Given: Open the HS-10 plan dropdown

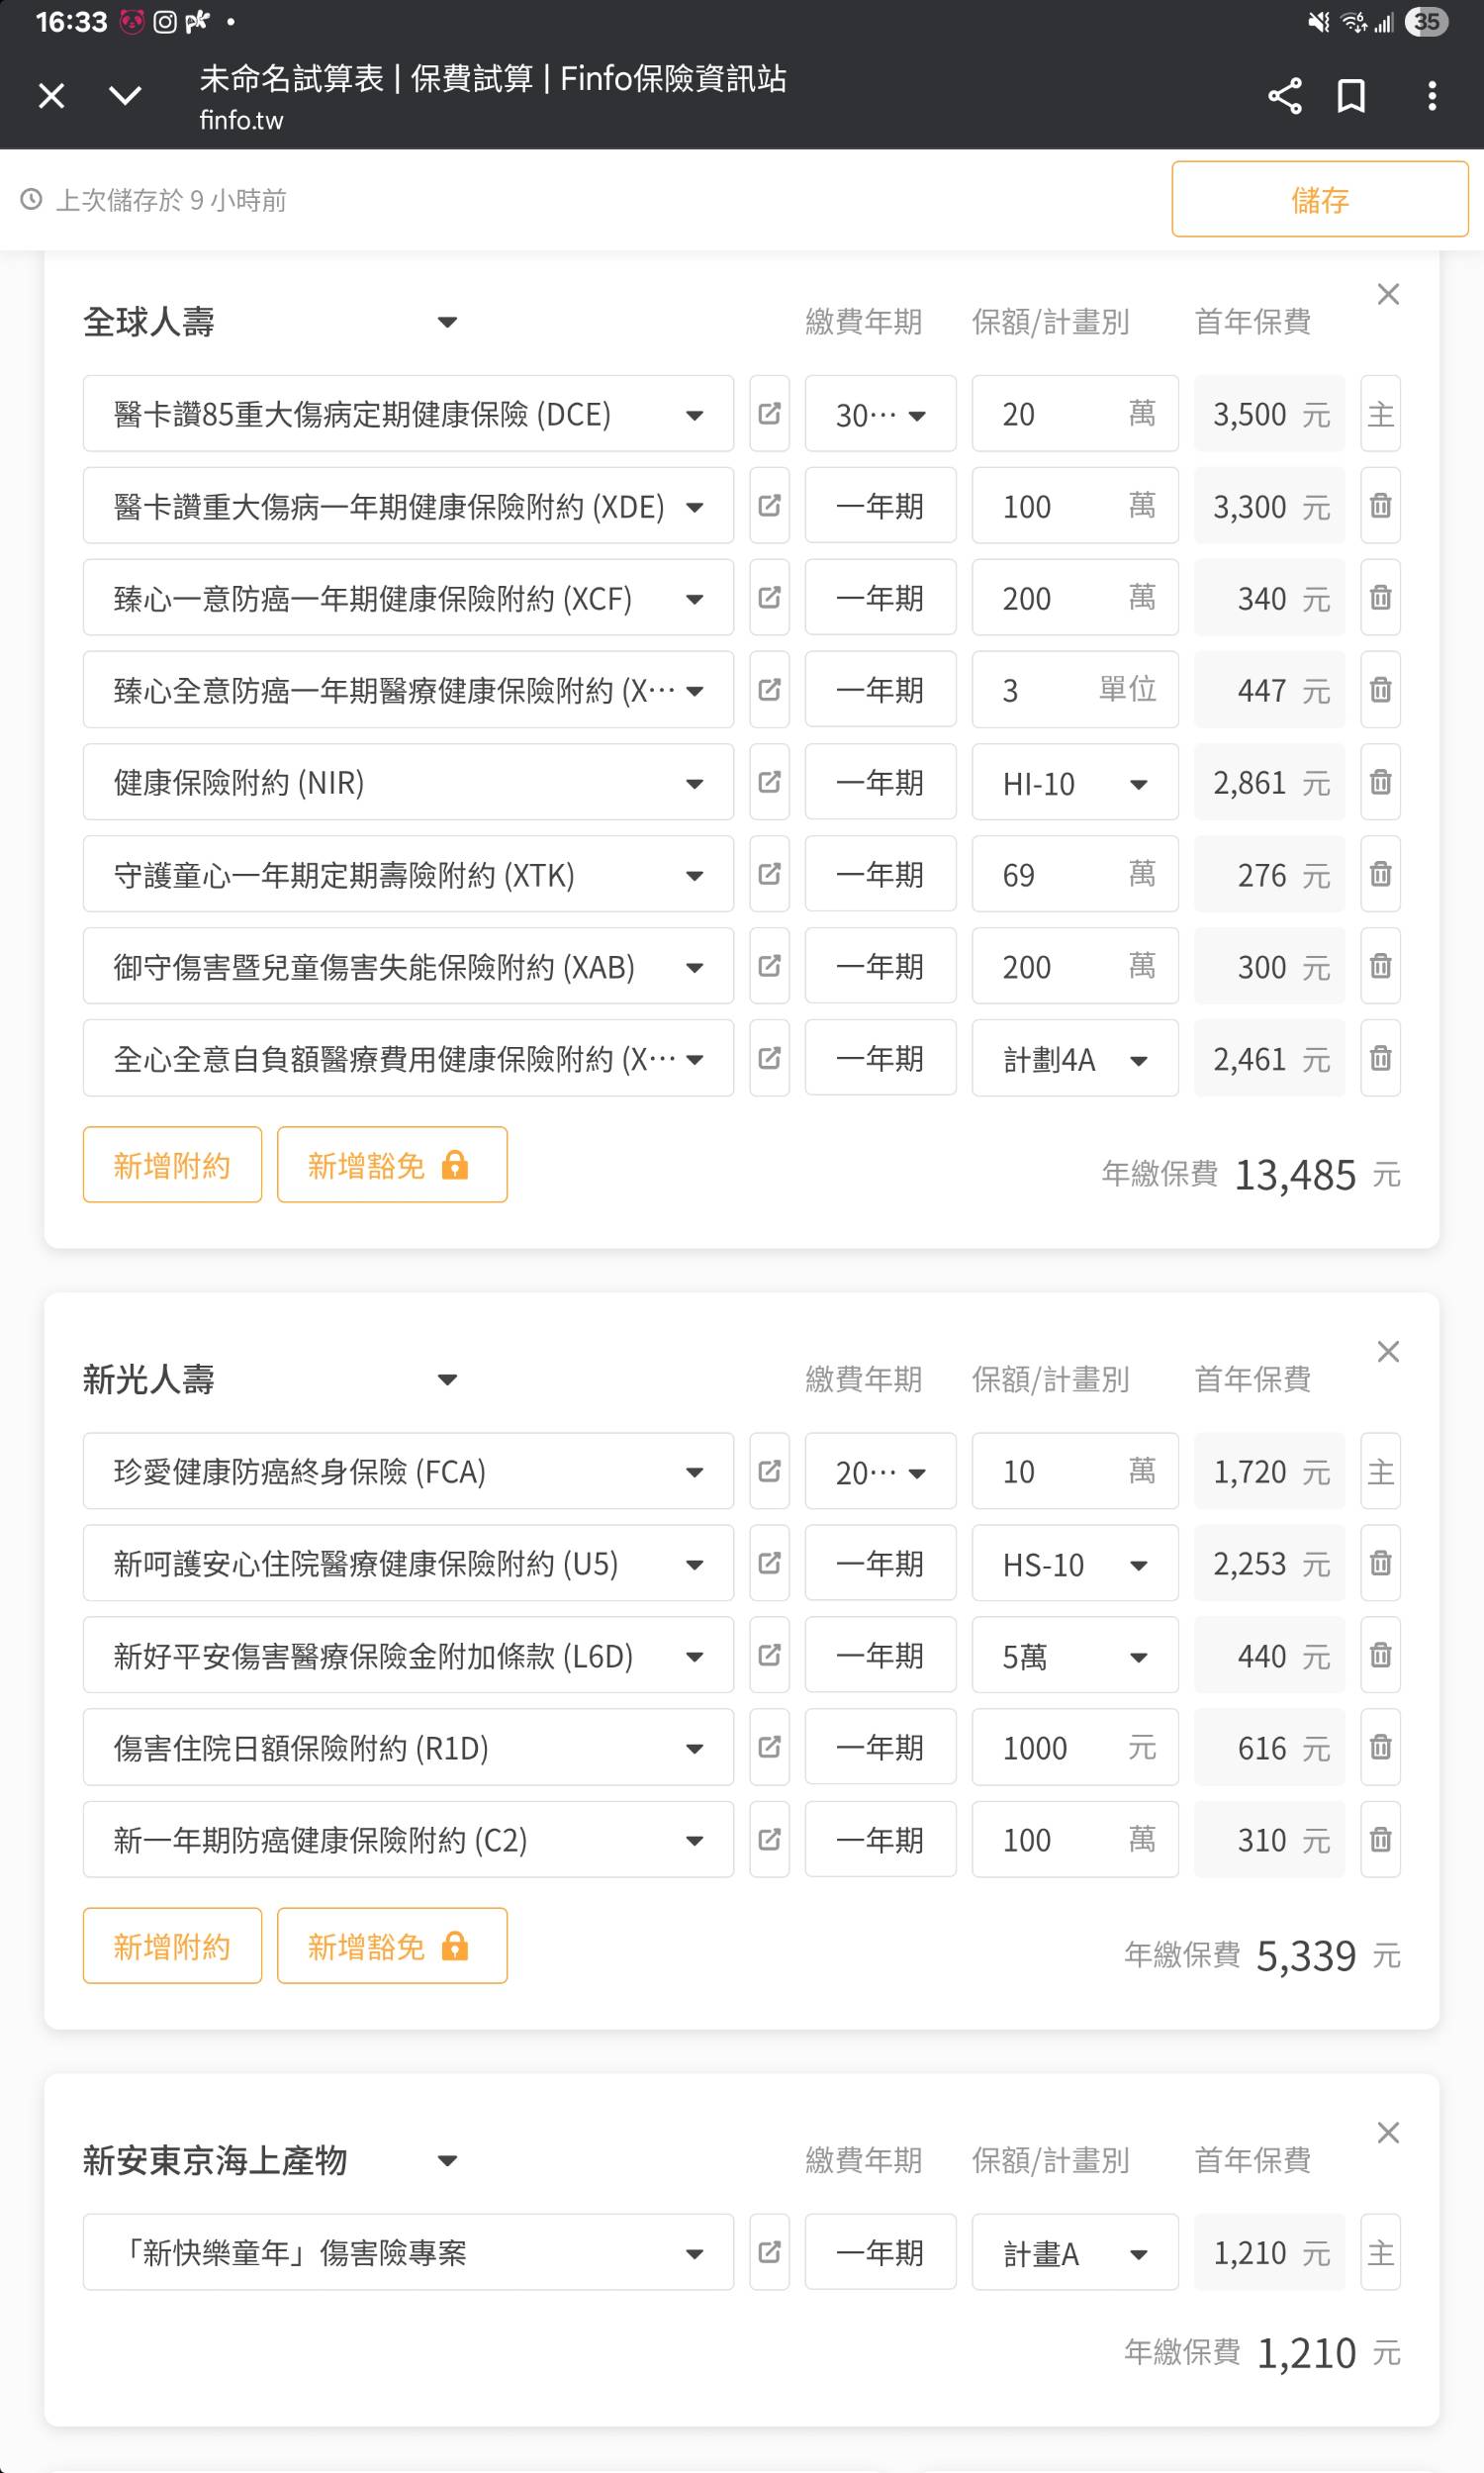Looking at the screenshot, I should pos(1074,1564).
